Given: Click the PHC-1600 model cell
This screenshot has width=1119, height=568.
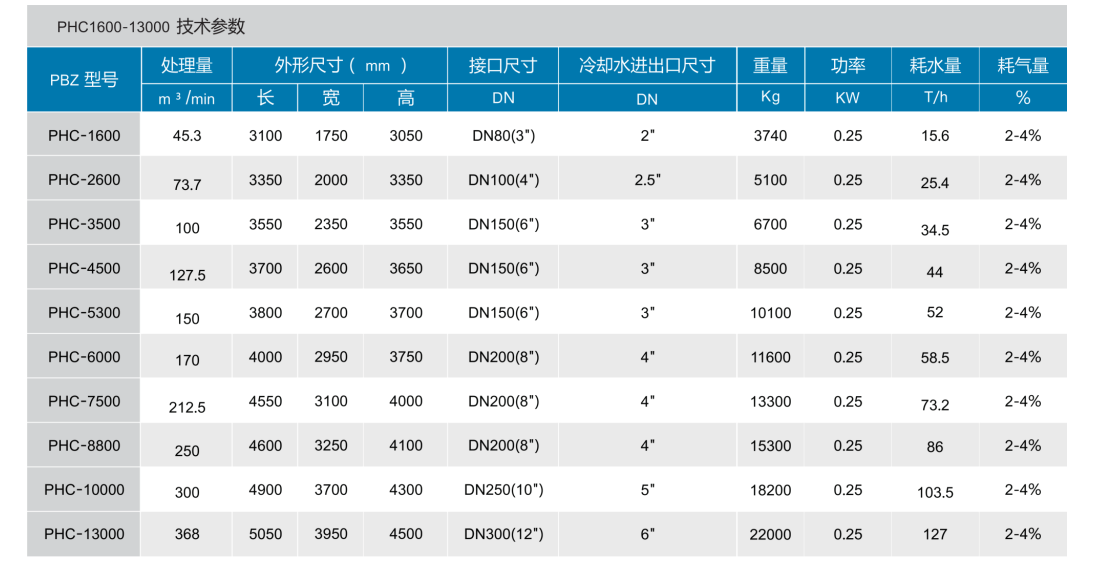Looking at the screenshot, I should tap(84, 135).
